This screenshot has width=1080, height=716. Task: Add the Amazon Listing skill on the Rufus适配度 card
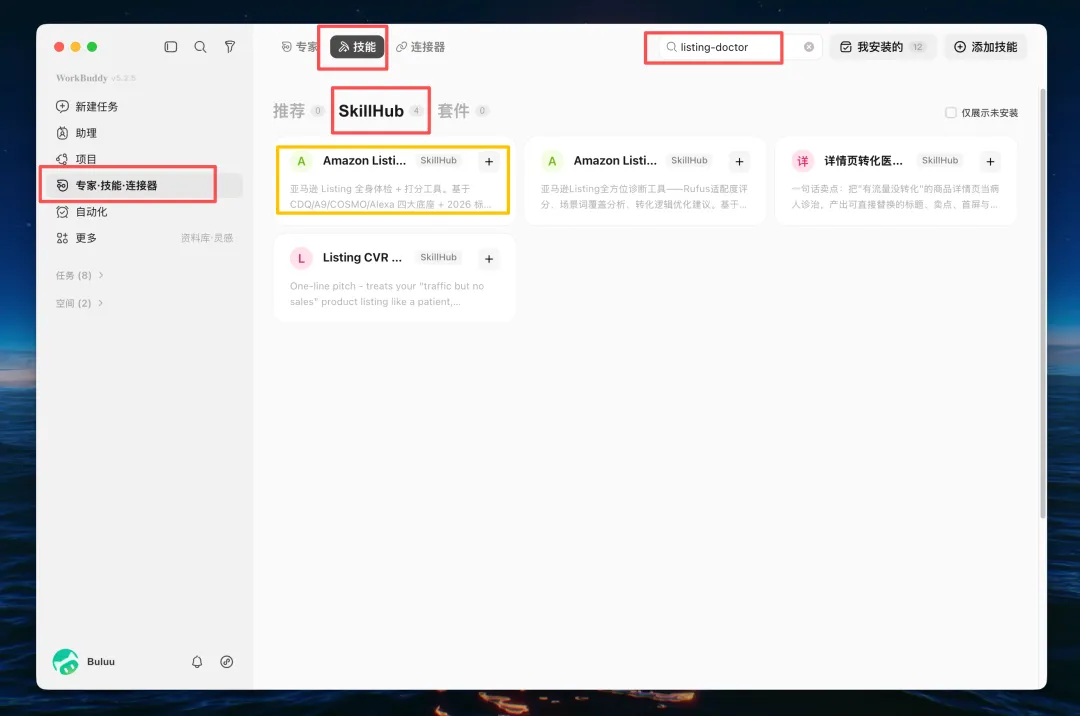740,162
